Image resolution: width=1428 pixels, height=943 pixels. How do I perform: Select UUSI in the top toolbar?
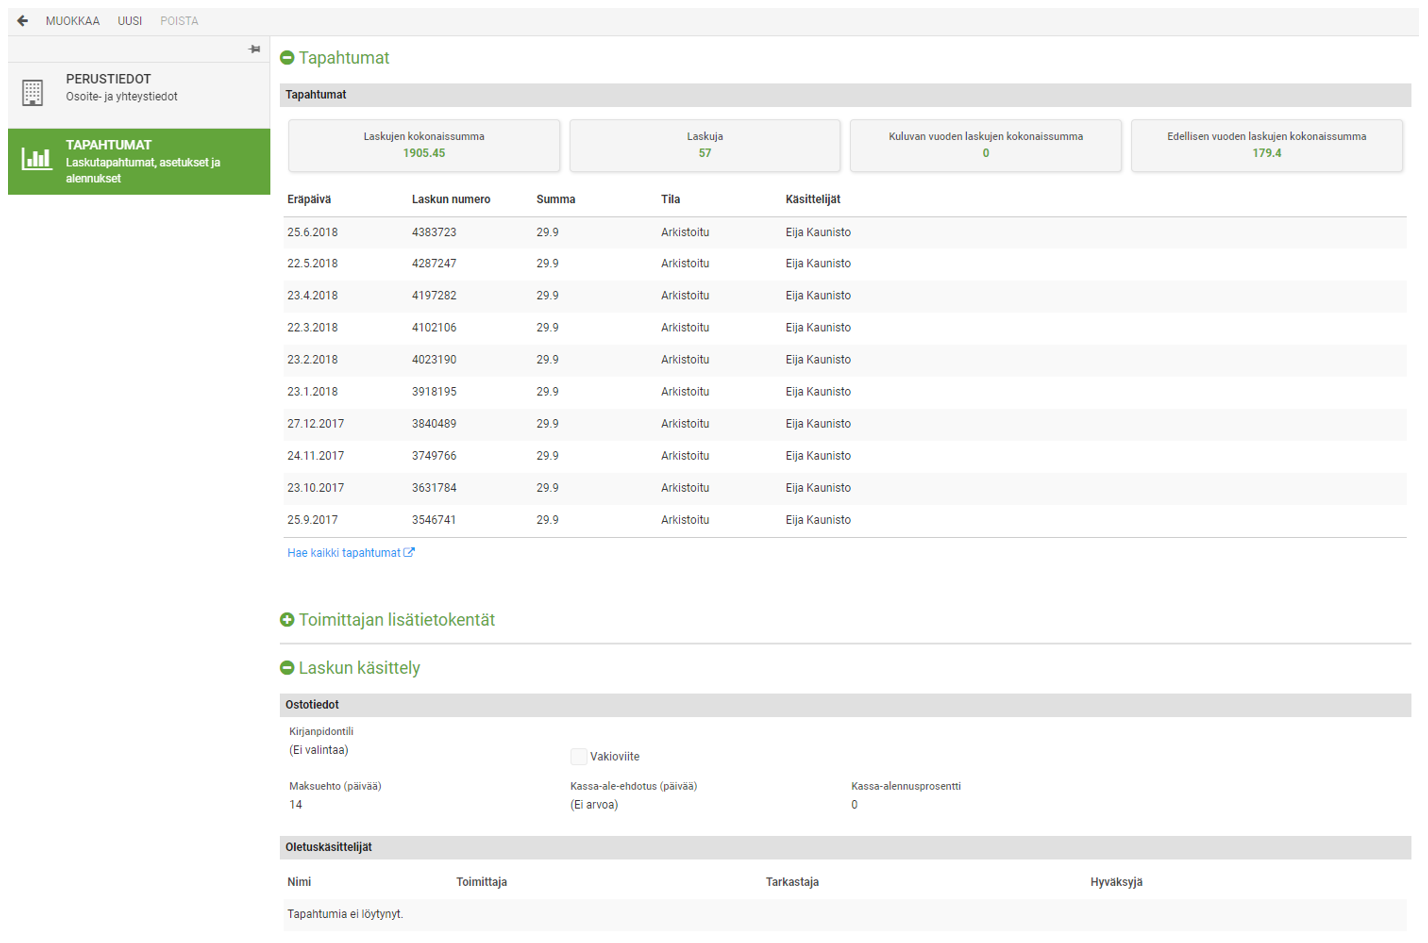130,21
